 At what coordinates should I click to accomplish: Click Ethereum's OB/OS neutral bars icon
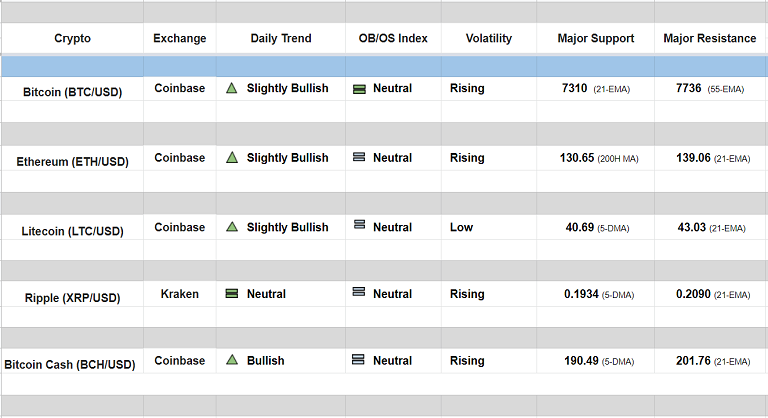pyautogui.click(x=359, y=157)
